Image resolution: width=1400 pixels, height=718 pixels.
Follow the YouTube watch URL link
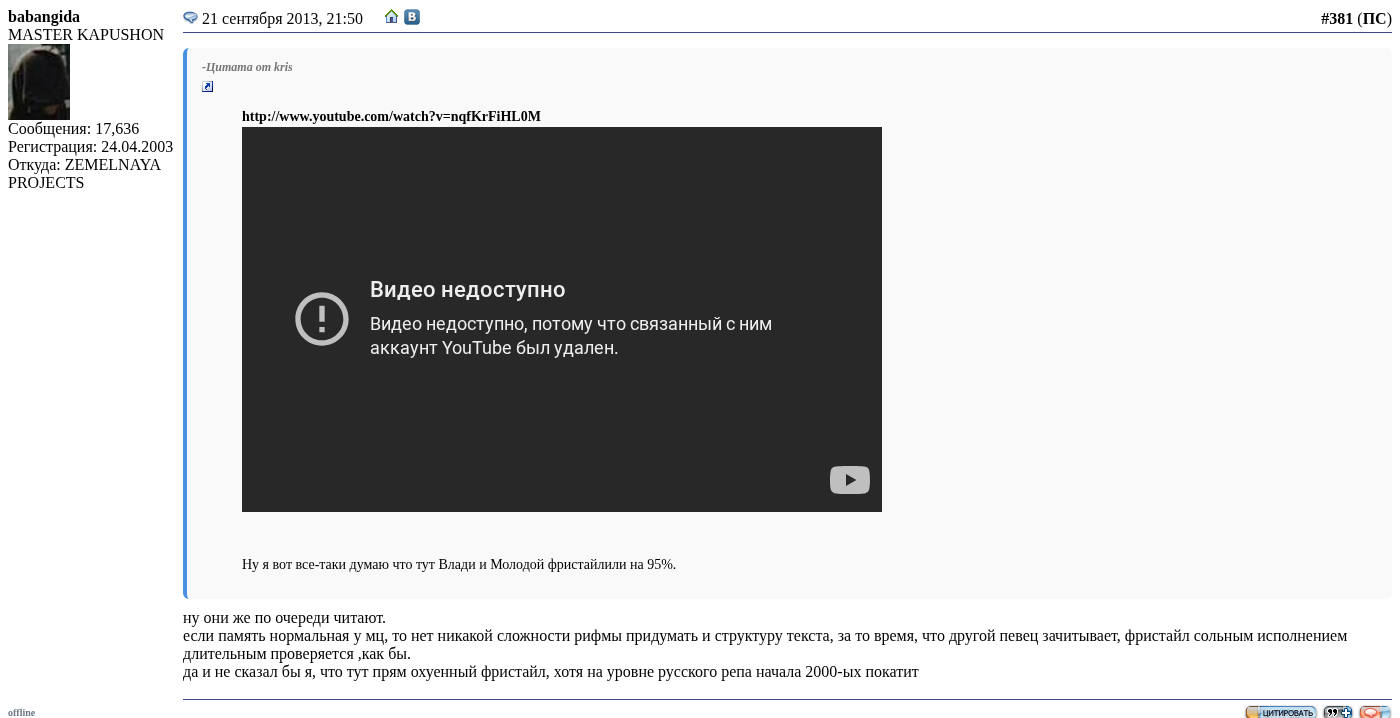[391, 117]
